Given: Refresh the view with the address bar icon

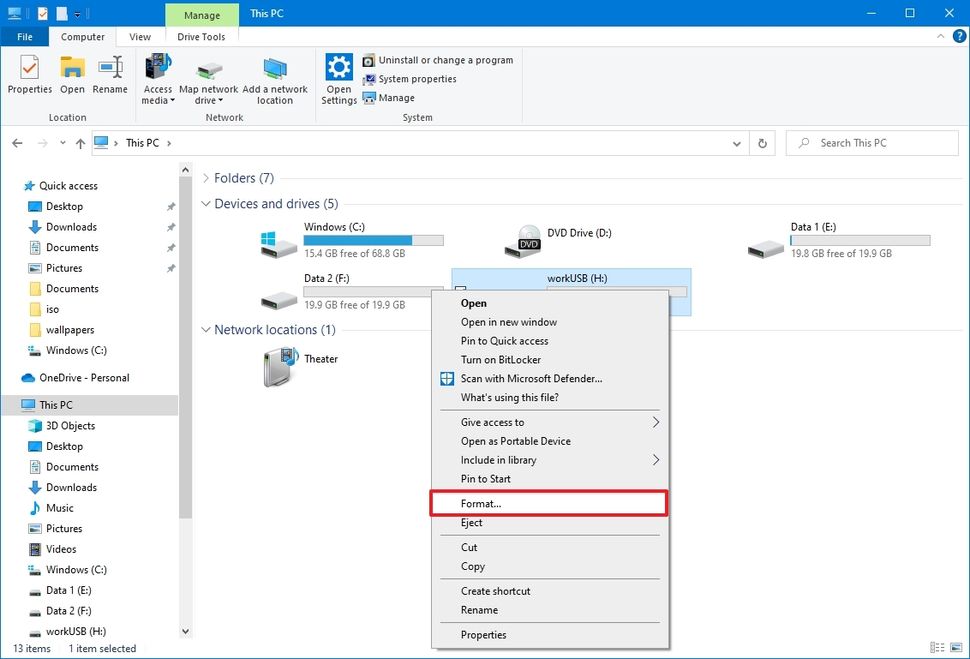Looking at the screenshot, I should 761,142.
